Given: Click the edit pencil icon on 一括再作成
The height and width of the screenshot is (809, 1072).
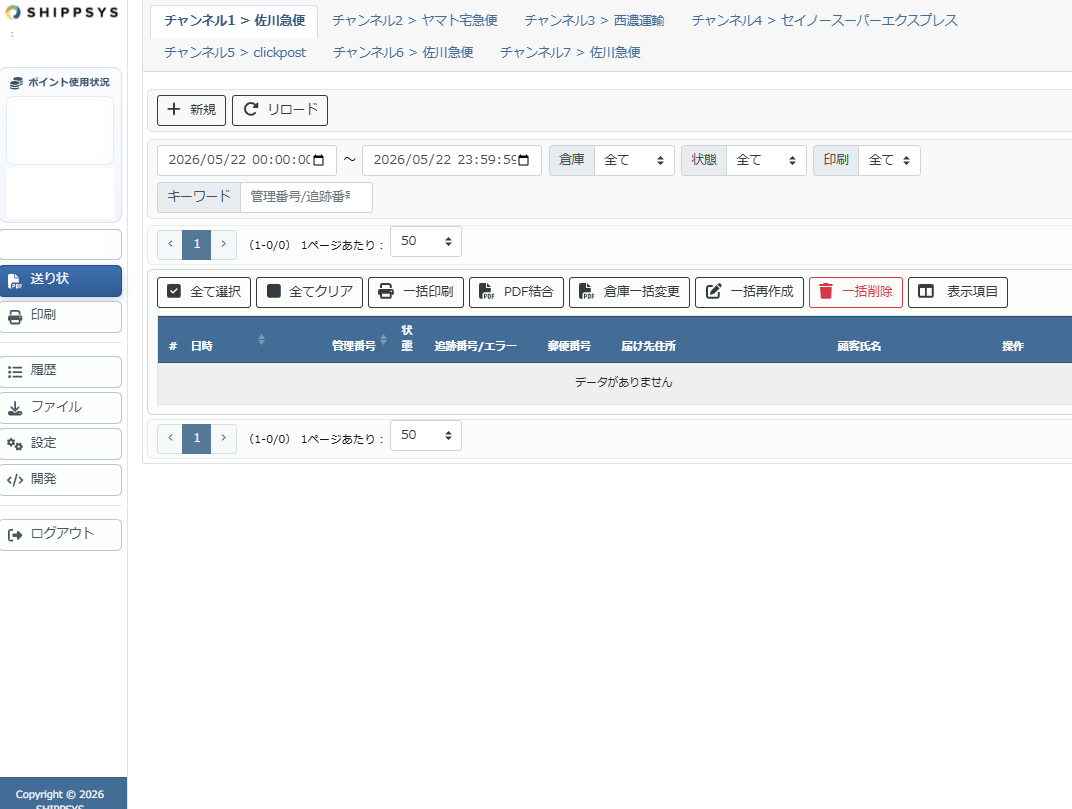Looking at the screenshot, I should pyautogui.click(x=713, y=291).
